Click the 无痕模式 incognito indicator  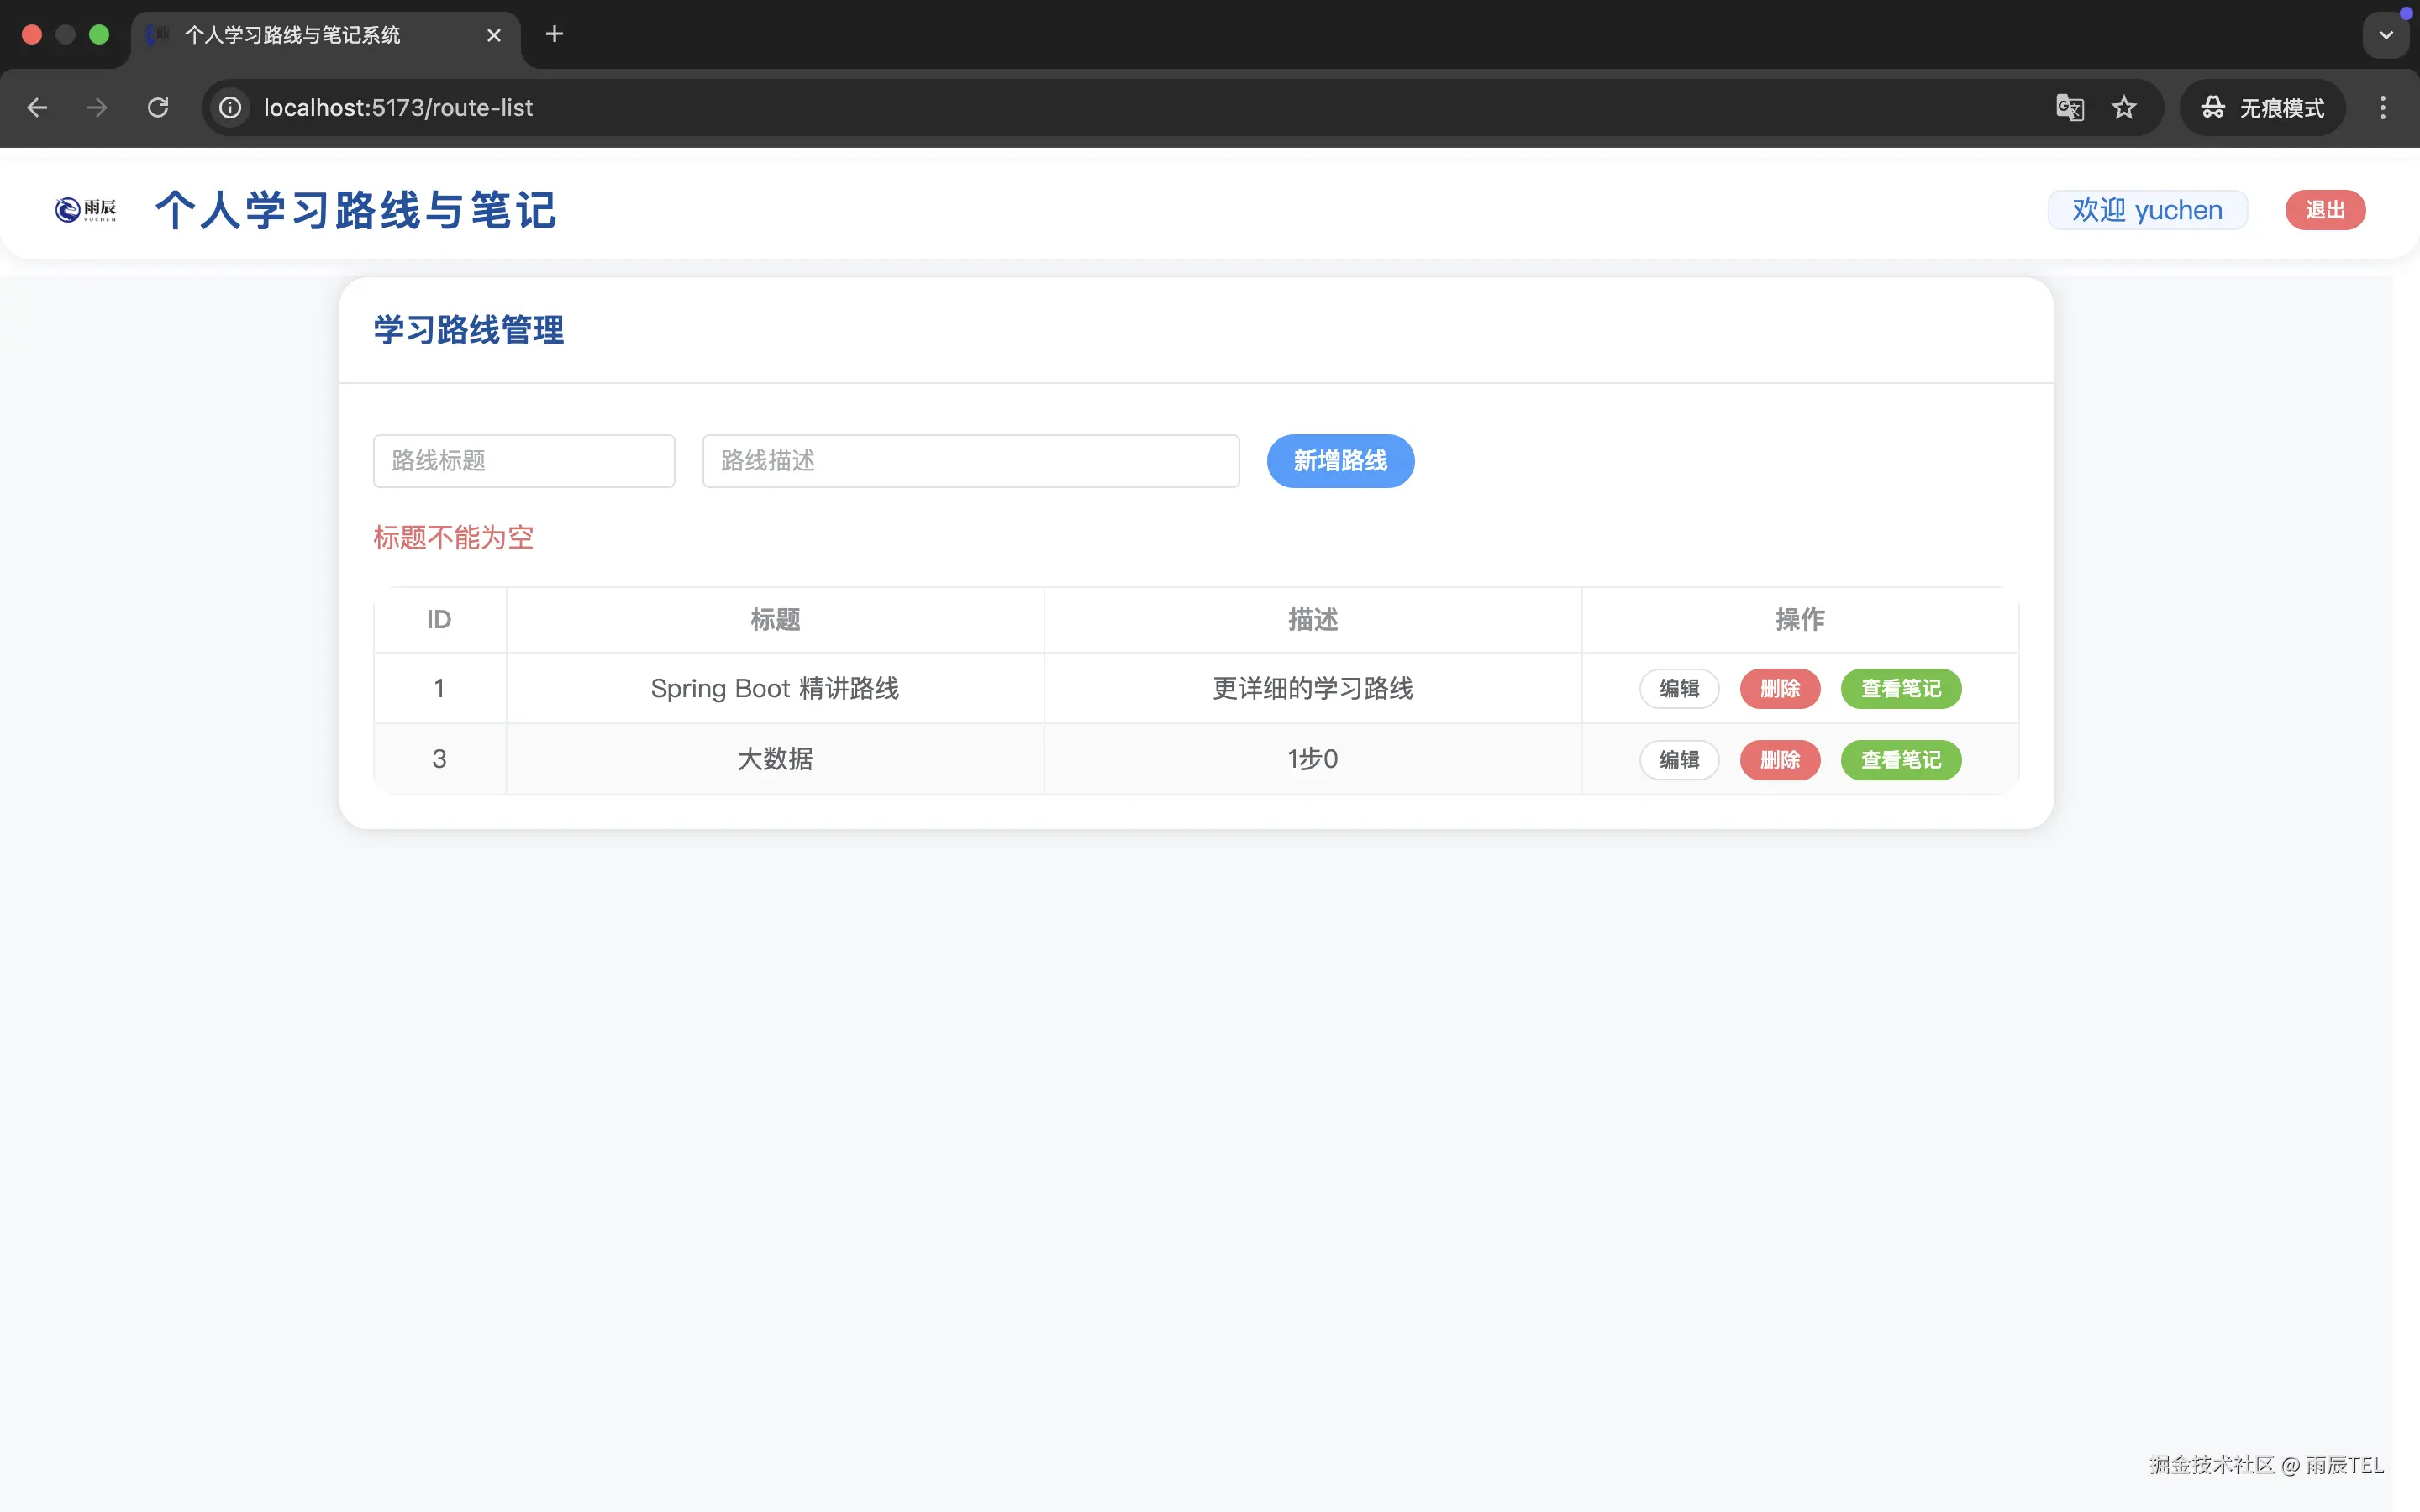click(2262, 108)
